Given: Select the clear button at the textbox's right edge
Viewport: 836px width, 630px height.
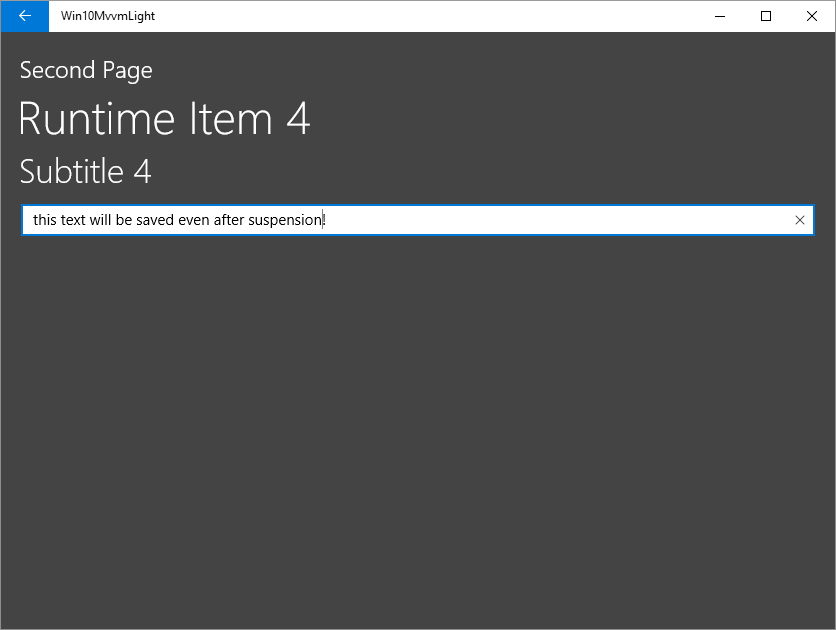Looking at the screenshot, I should tap(799, 219).
